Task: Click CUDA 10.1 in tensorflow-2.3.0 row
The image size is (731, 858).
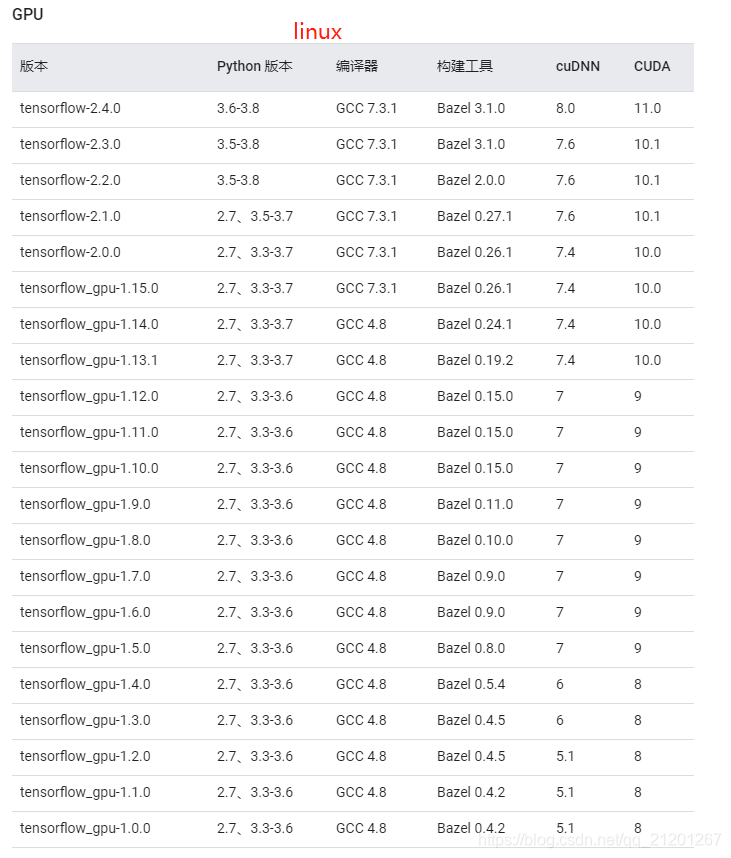Action: point(647,144)
